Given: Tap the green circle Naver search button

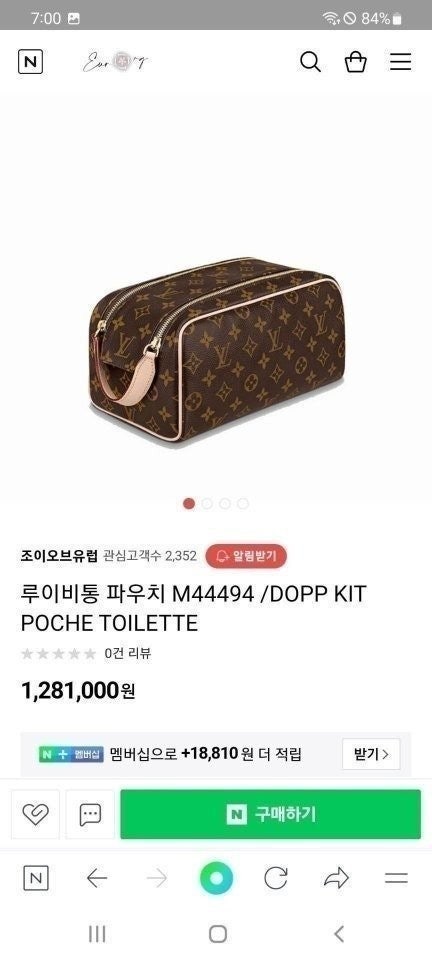Looking at the screenshot, I should coord(216,879).
